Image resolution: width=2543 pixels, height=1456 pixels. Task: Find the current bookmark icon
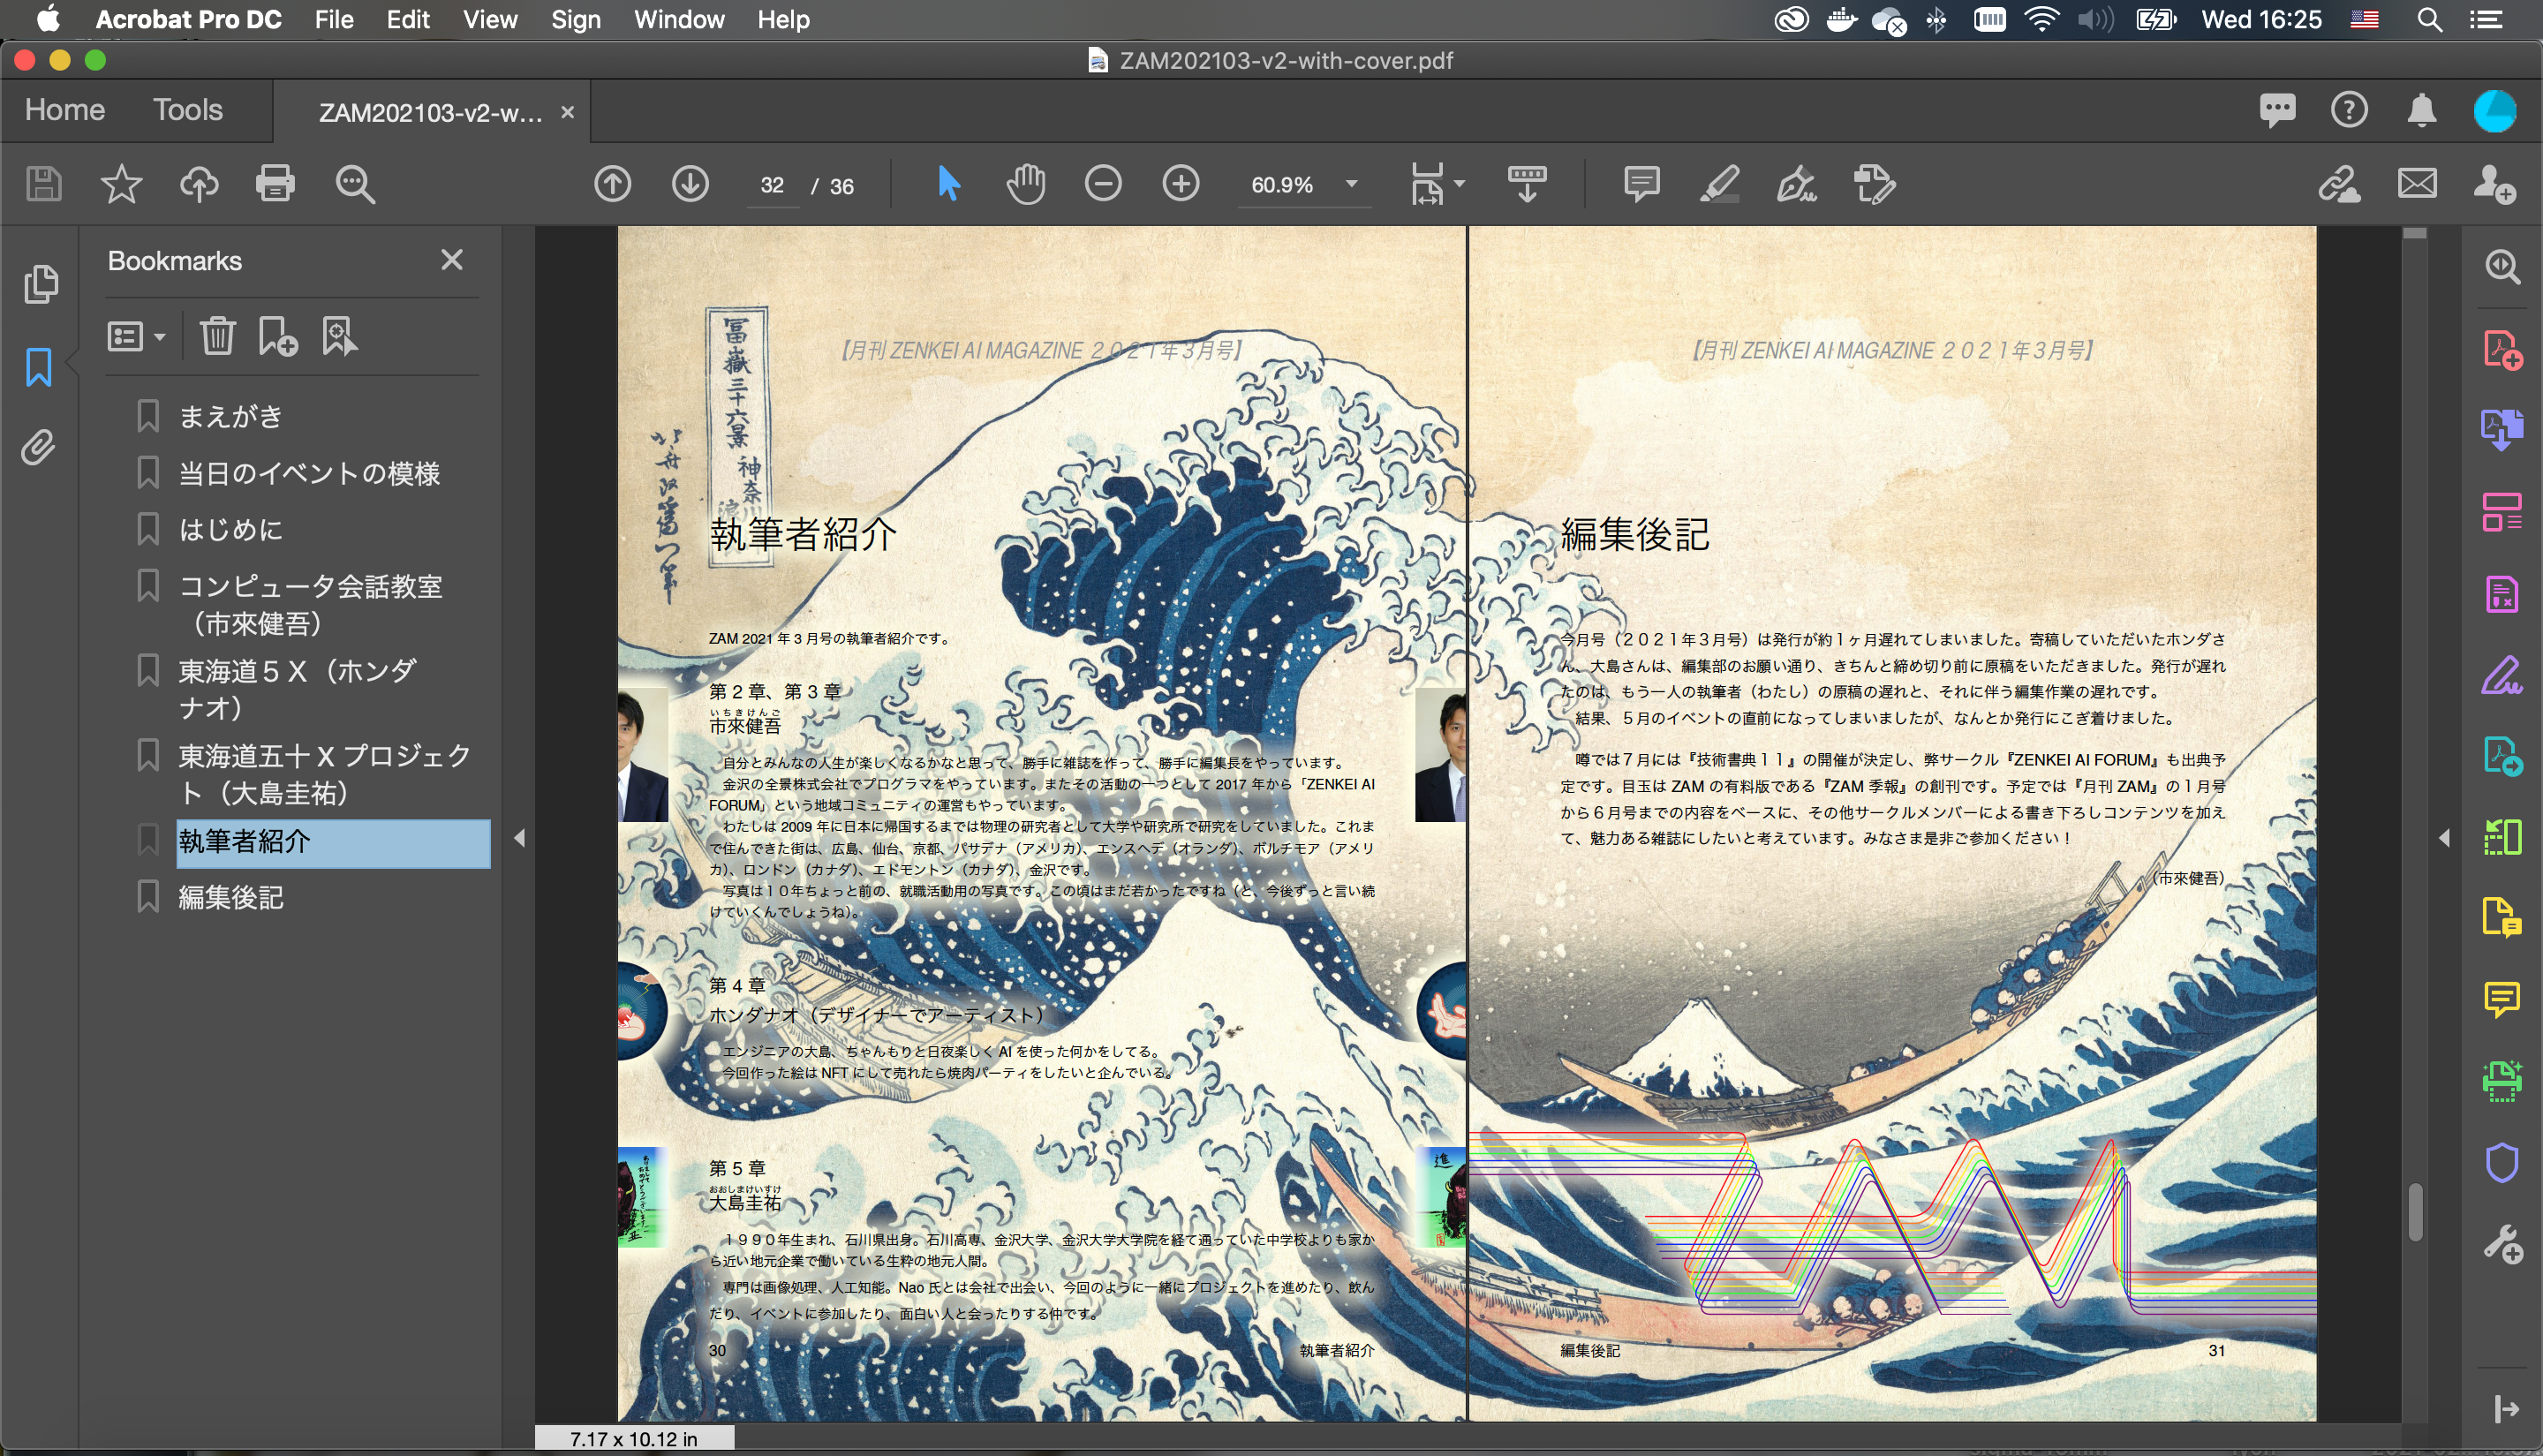(x=339, y=336)
